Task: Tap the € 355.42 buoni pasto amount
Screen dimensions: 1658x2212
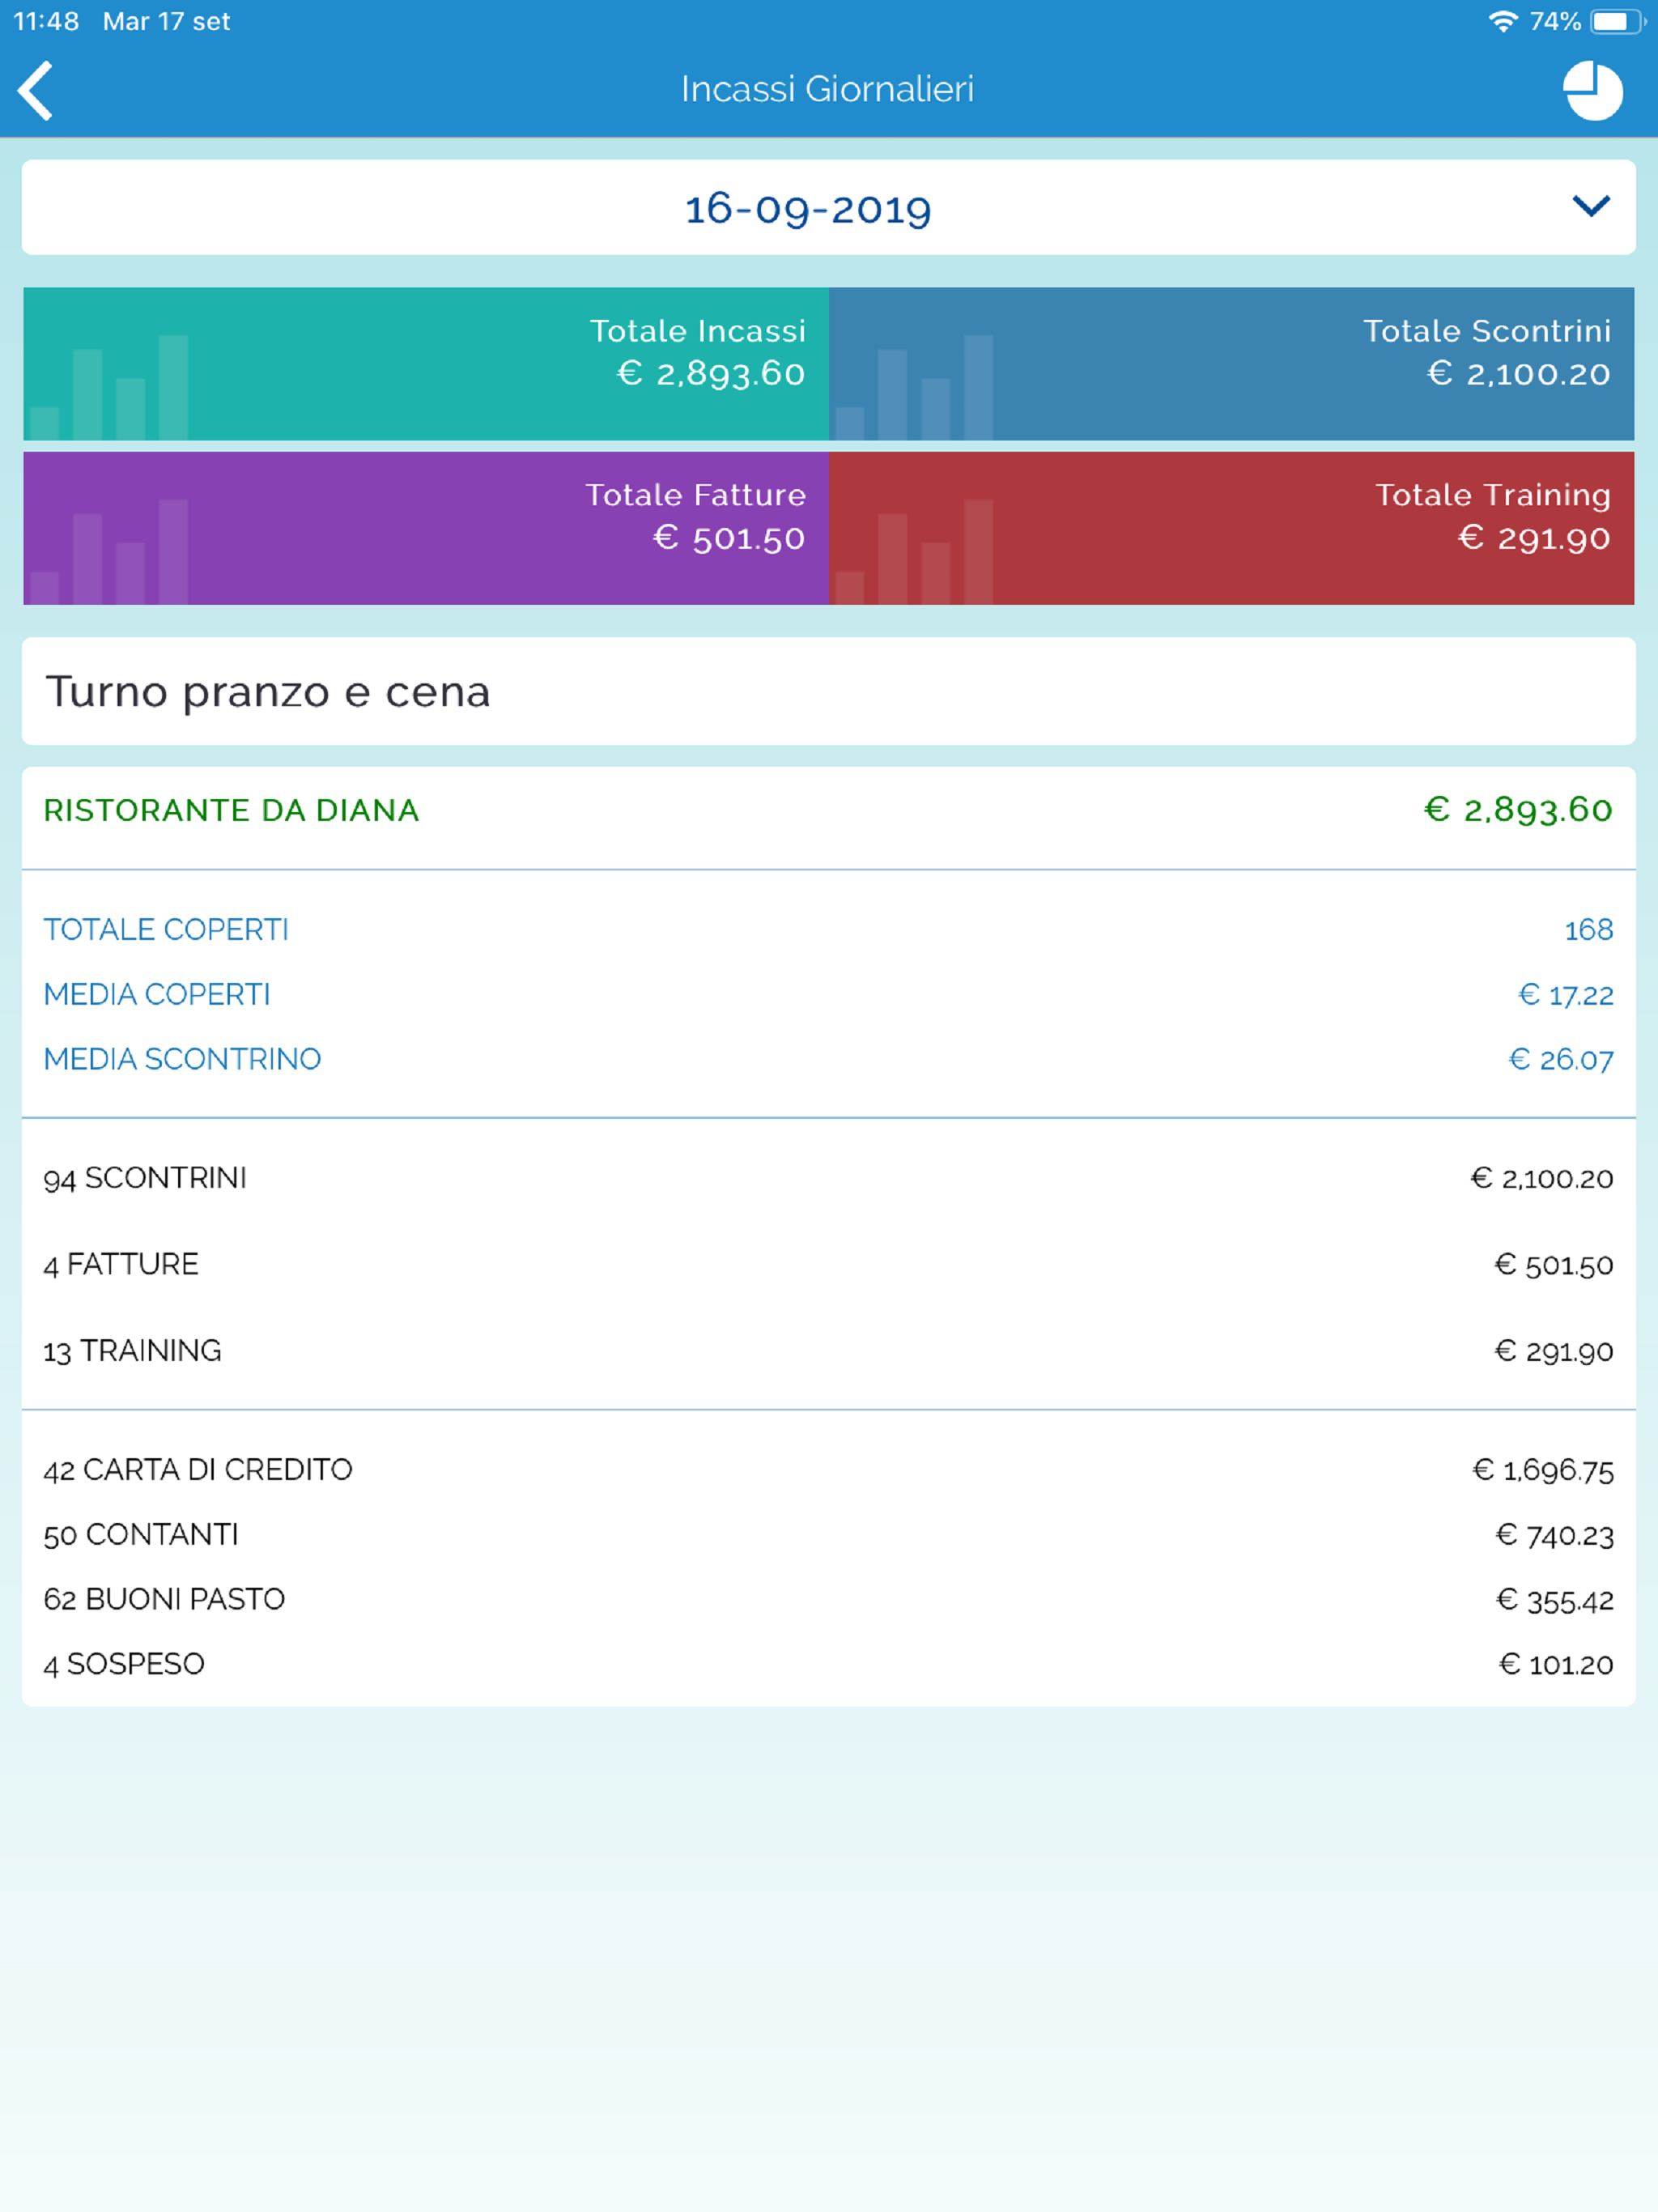Action: (x=1555, y=1600)
